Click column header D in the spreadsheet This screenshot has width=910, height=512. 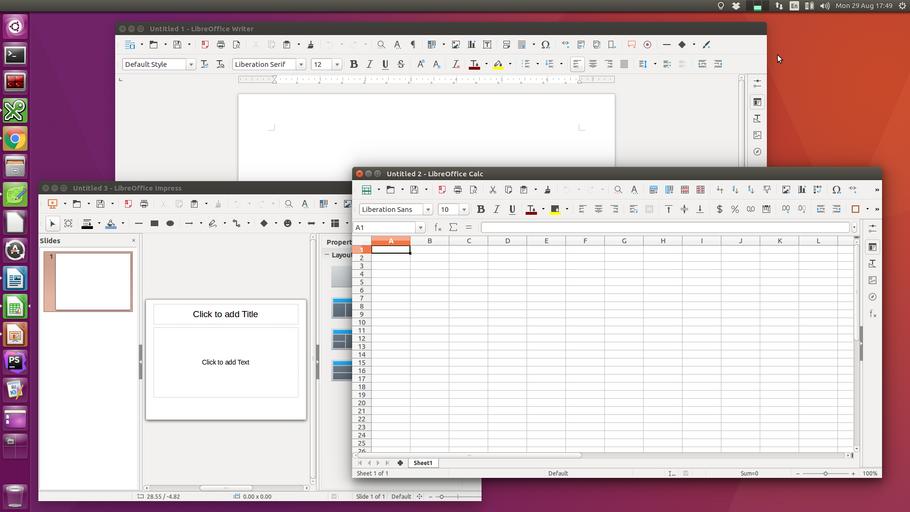click(507, 240)
